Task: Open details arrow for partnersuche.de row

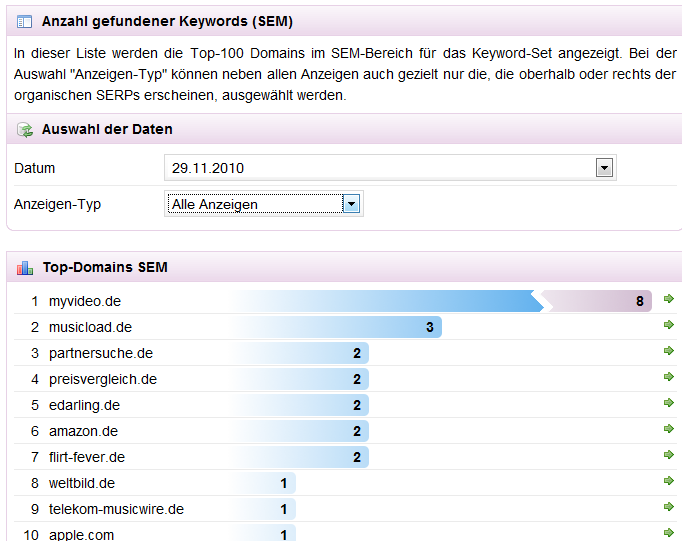Action: coord(669,351)
